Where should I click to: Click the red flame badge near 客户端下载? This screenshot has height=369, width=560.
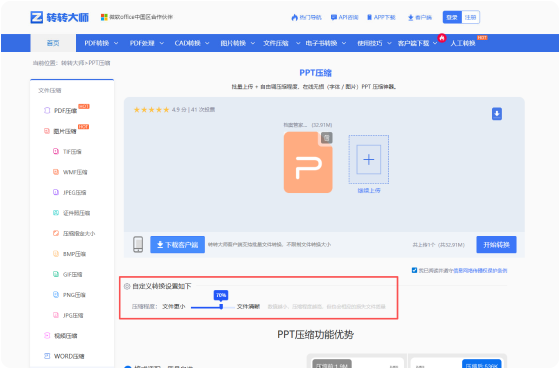coord(442,38)
